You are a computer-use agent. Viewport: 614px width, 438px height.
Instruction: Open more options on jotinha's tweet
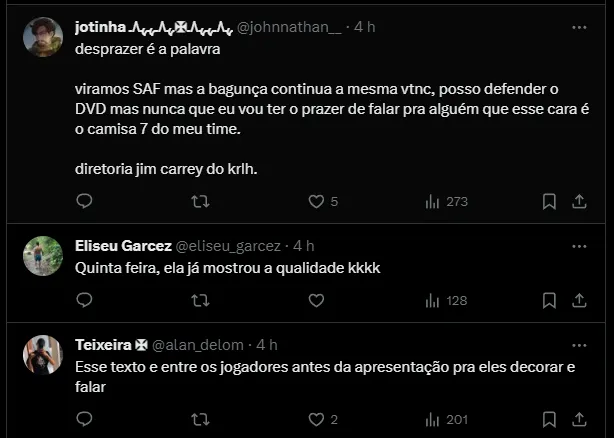click(x=578, y=26)
